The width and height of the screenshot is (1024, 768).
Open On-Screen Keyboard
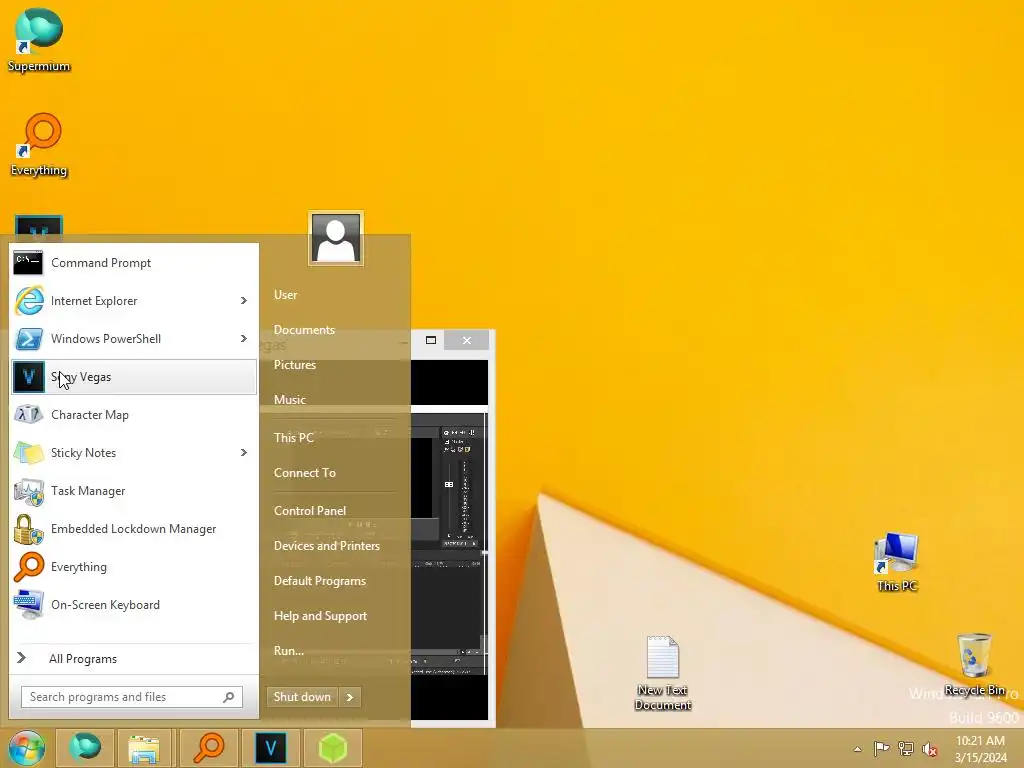(134, 605)
